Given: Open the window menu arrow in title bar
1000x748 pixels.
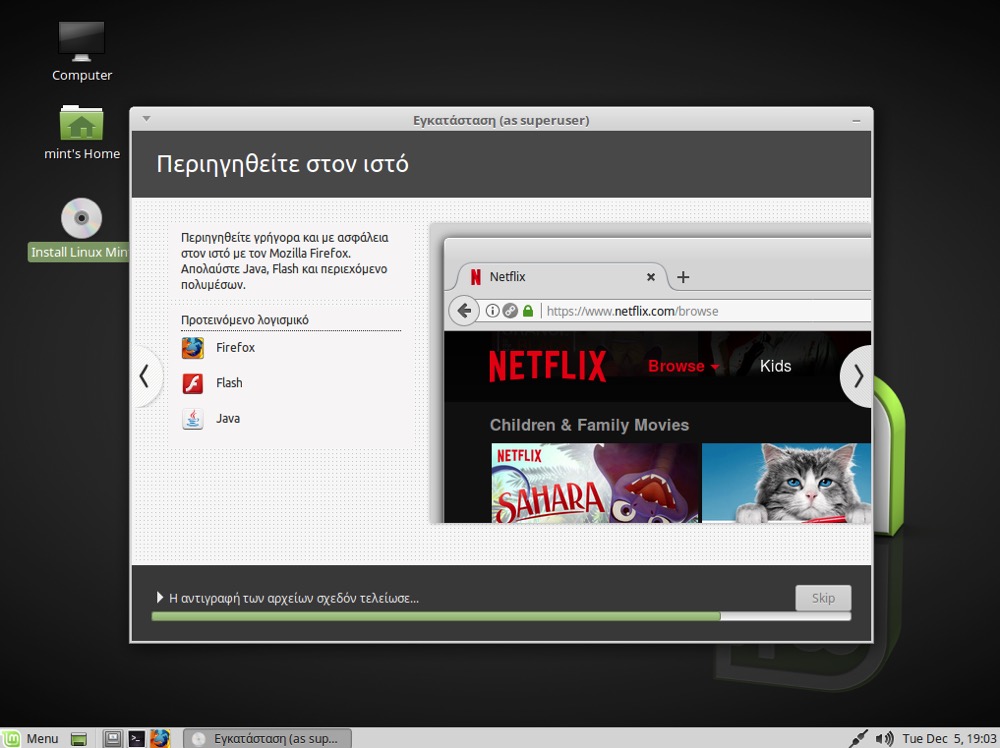Looking at the screenshot, I should (x=146, y=119).
